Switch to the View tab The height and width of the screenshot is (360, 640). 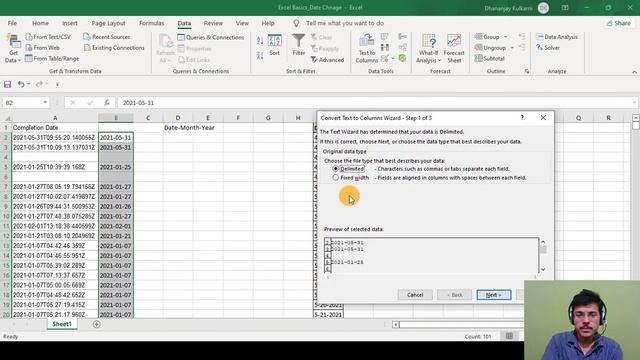point(242,23)
